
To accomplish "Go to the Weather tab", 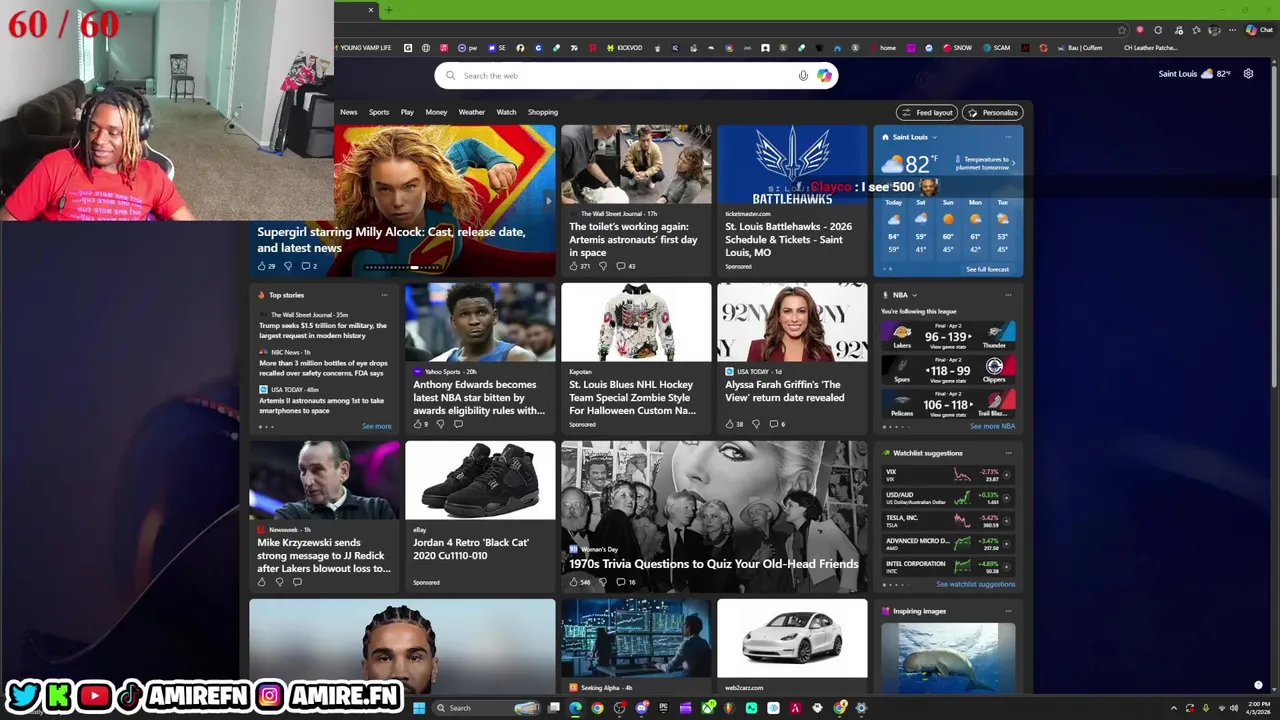I will click(x=471, y=112).
